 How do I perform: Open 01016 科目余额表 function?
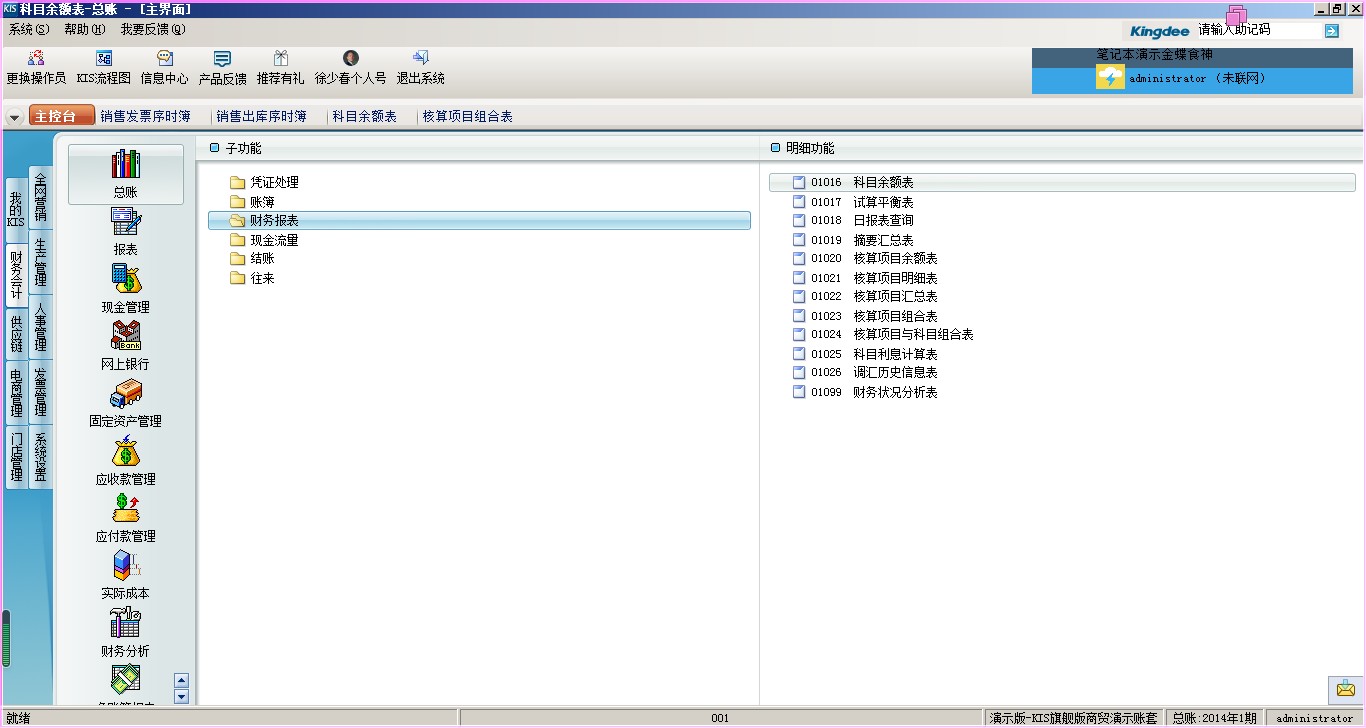[x=1062, y=183]
